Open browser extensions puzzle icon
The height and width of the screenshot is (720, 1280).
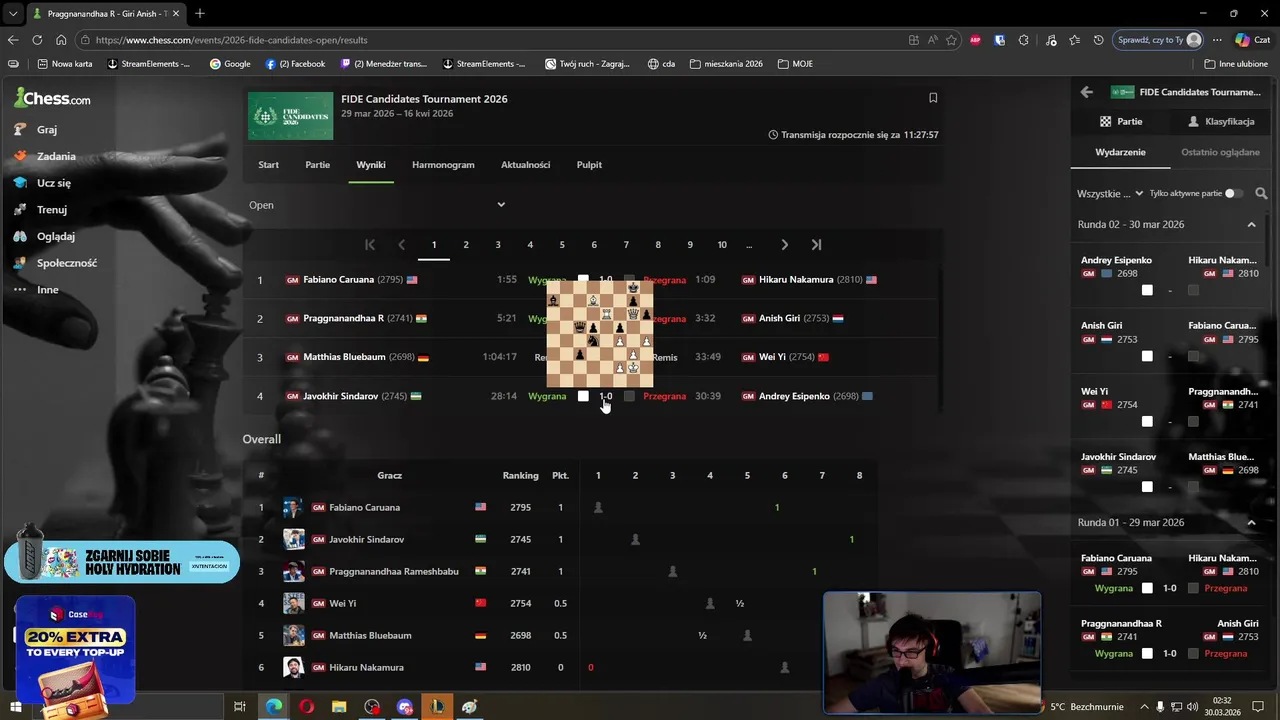coord(1023,40)
